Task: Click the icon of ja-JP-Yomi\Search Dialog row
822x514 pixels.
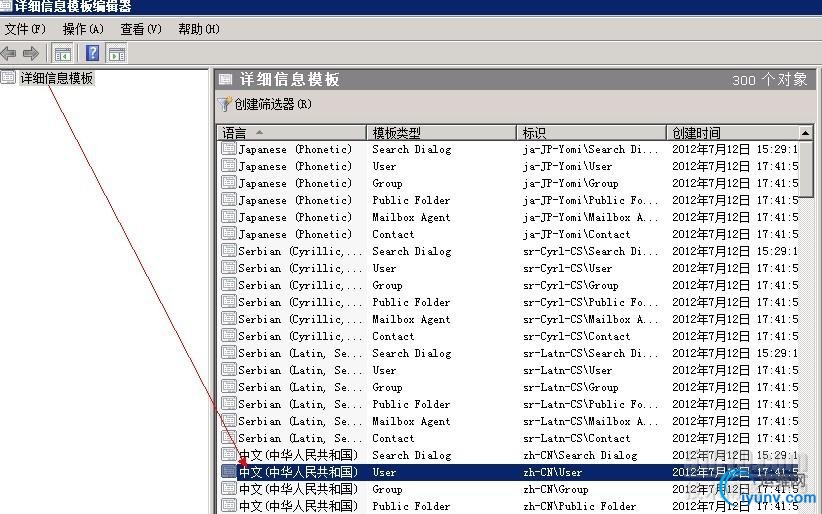Action: coord(229,149)
